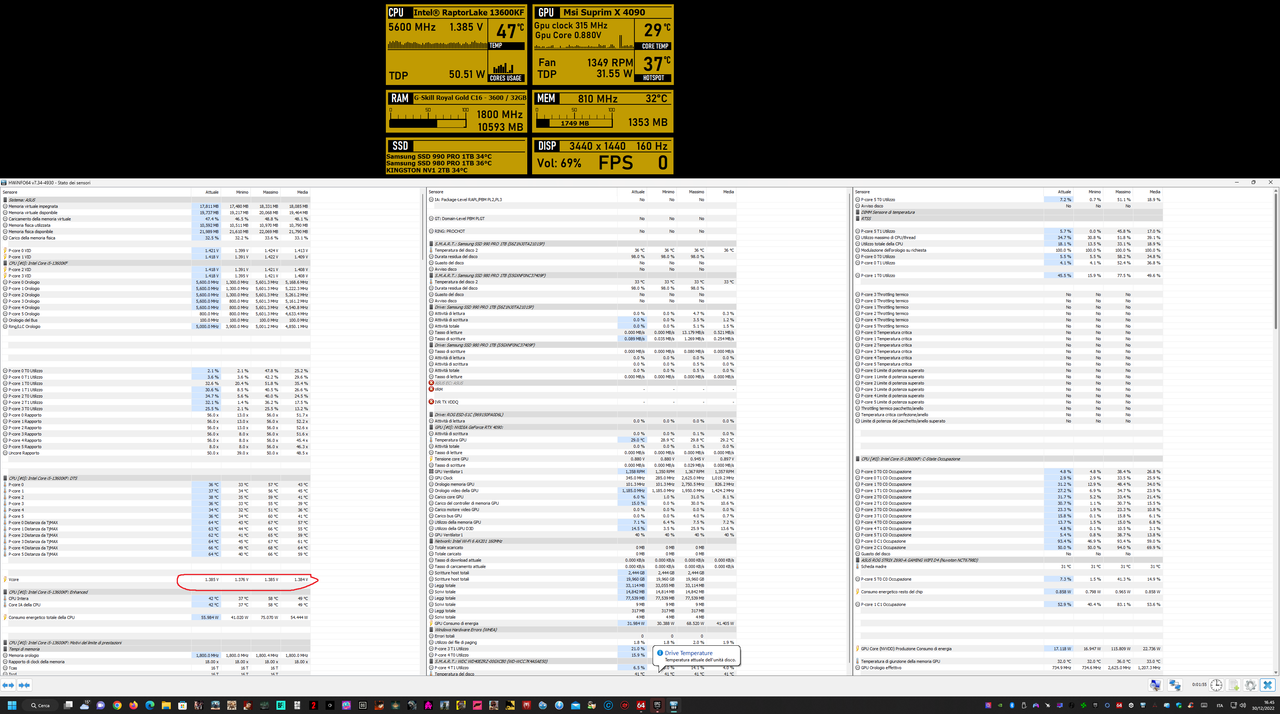The image size is (1280, 714).
Task: Click the HWiNFO clock reset timer icon
Action: tap(1216, 685)
